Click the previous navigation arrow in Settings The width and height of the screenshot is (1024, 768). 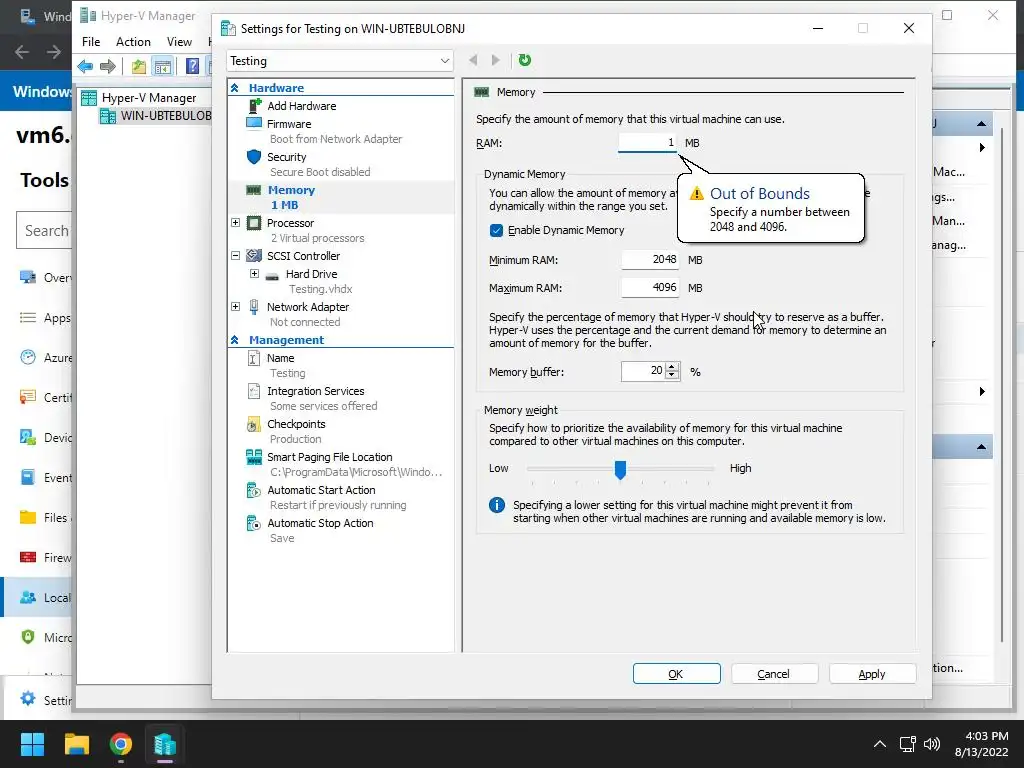pos(473,60)
